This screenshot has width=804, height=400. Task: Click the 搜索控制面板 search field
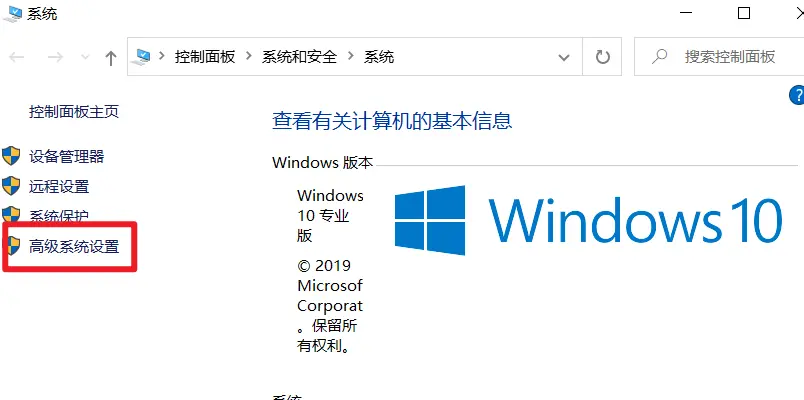click(719, 56)
